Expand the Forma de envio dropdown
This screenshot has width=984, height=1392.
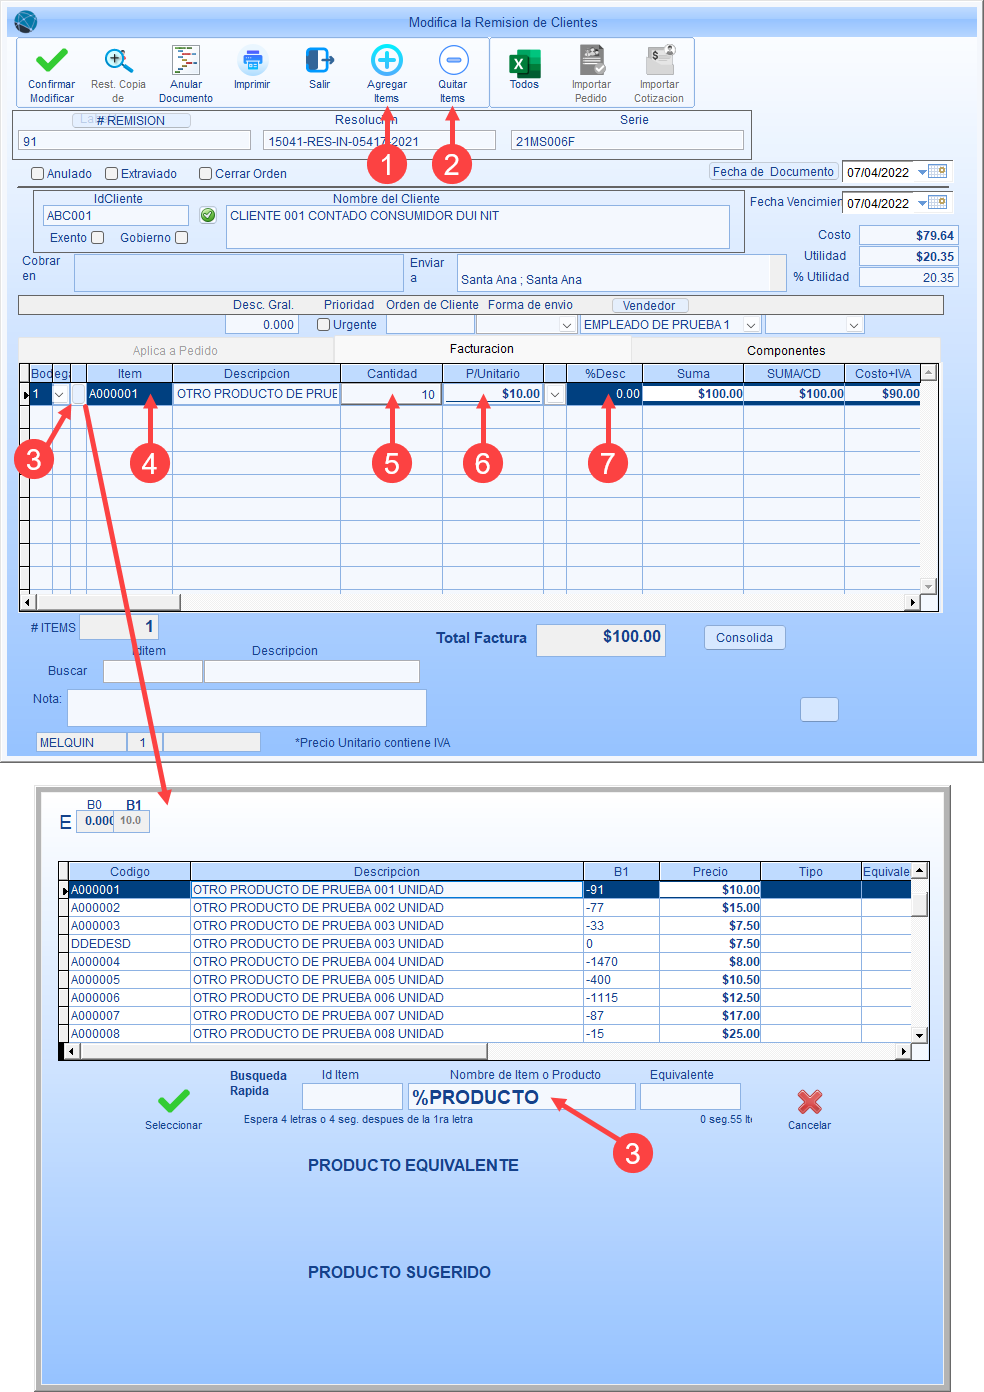pyautogui.click(x=567, y=325)
